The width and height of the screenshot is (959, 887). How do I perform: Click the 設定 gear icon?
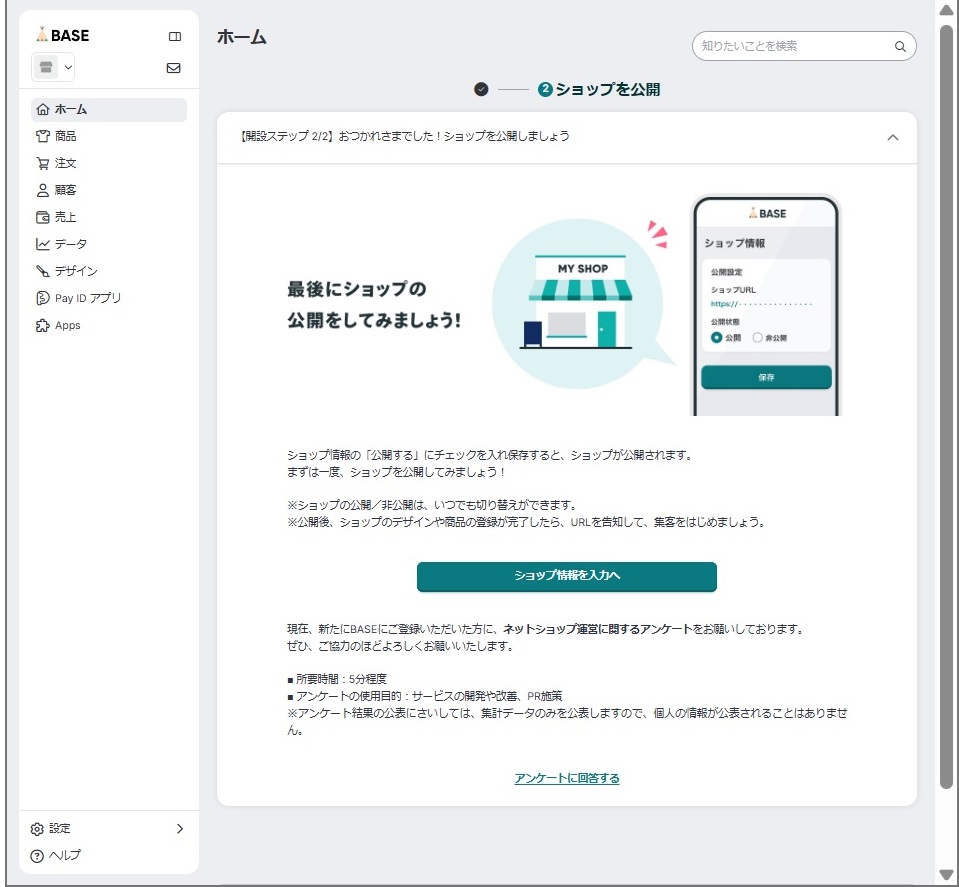37,829
